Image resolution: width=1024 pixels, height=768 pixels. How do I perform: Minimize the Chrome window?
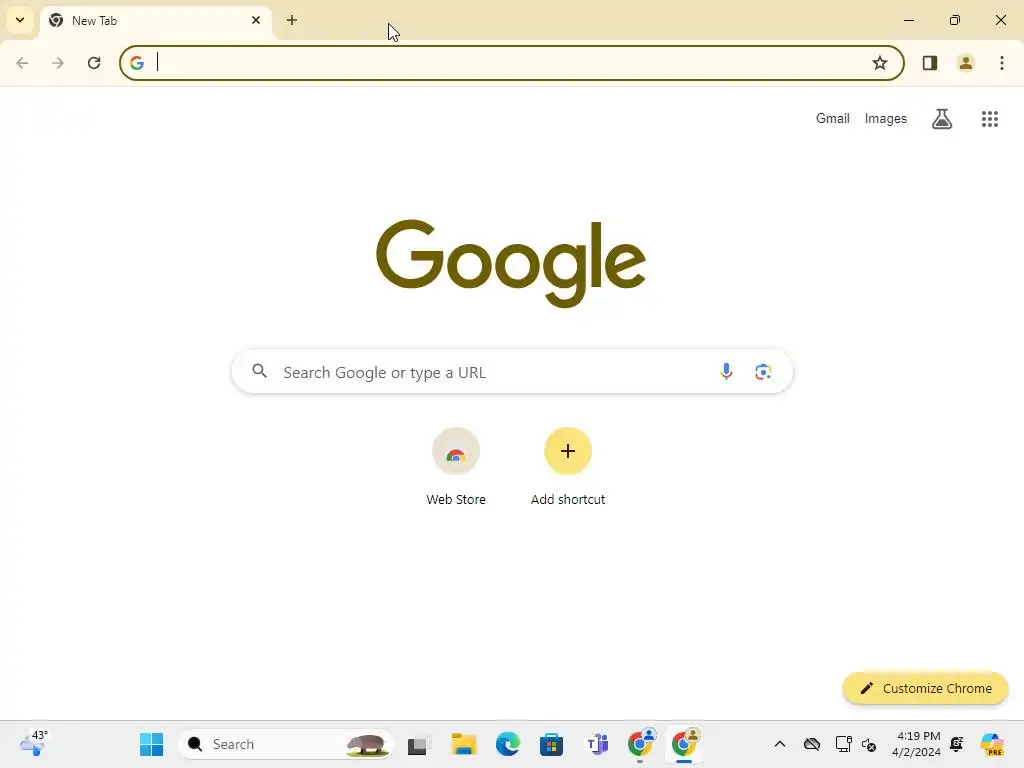(x=908, y=20)
